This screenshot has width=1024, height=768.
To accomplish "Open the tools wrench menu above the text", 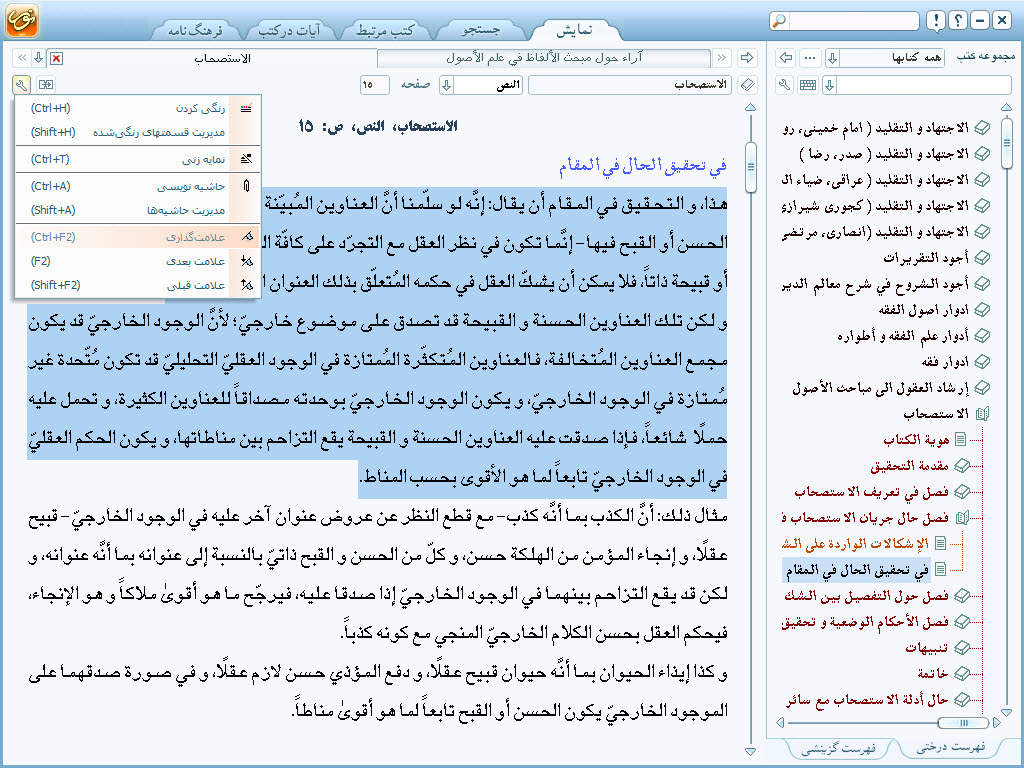I will click(21, 85).
